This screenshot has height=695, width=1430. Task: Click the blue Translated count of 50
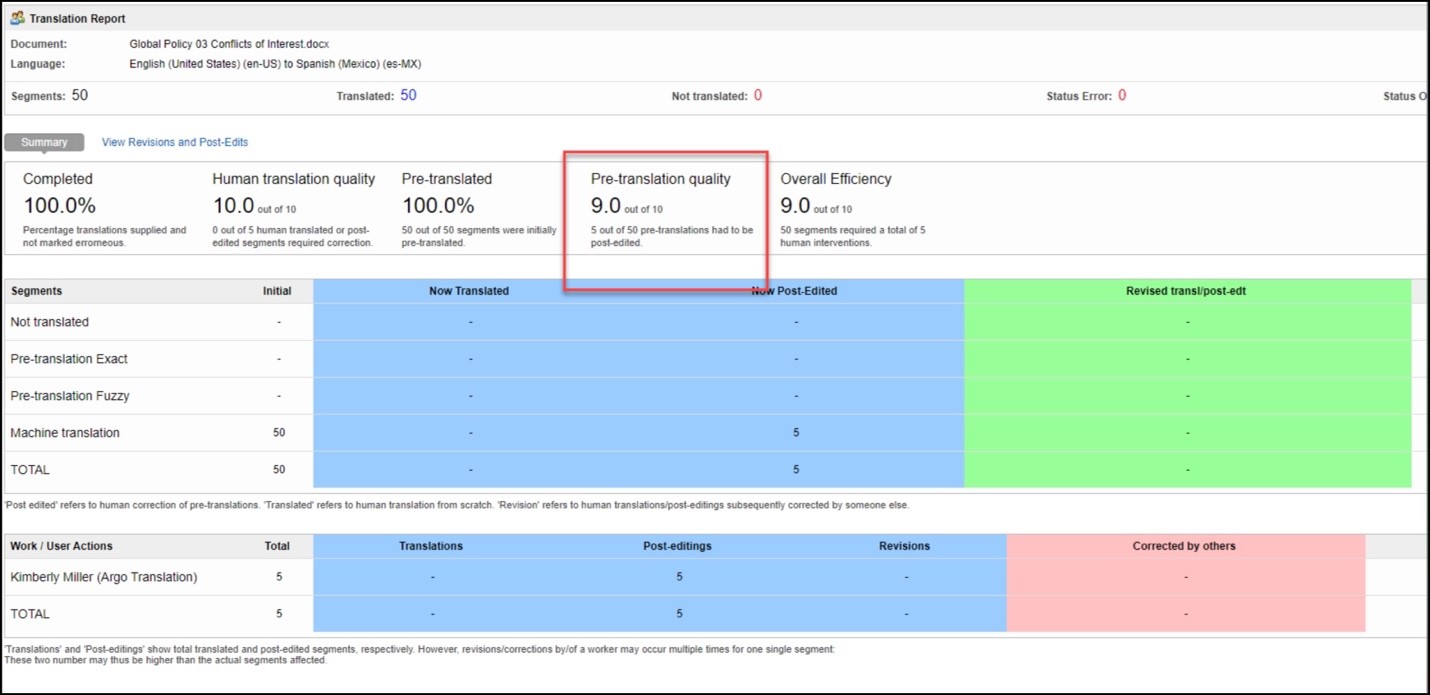point(408,95)
